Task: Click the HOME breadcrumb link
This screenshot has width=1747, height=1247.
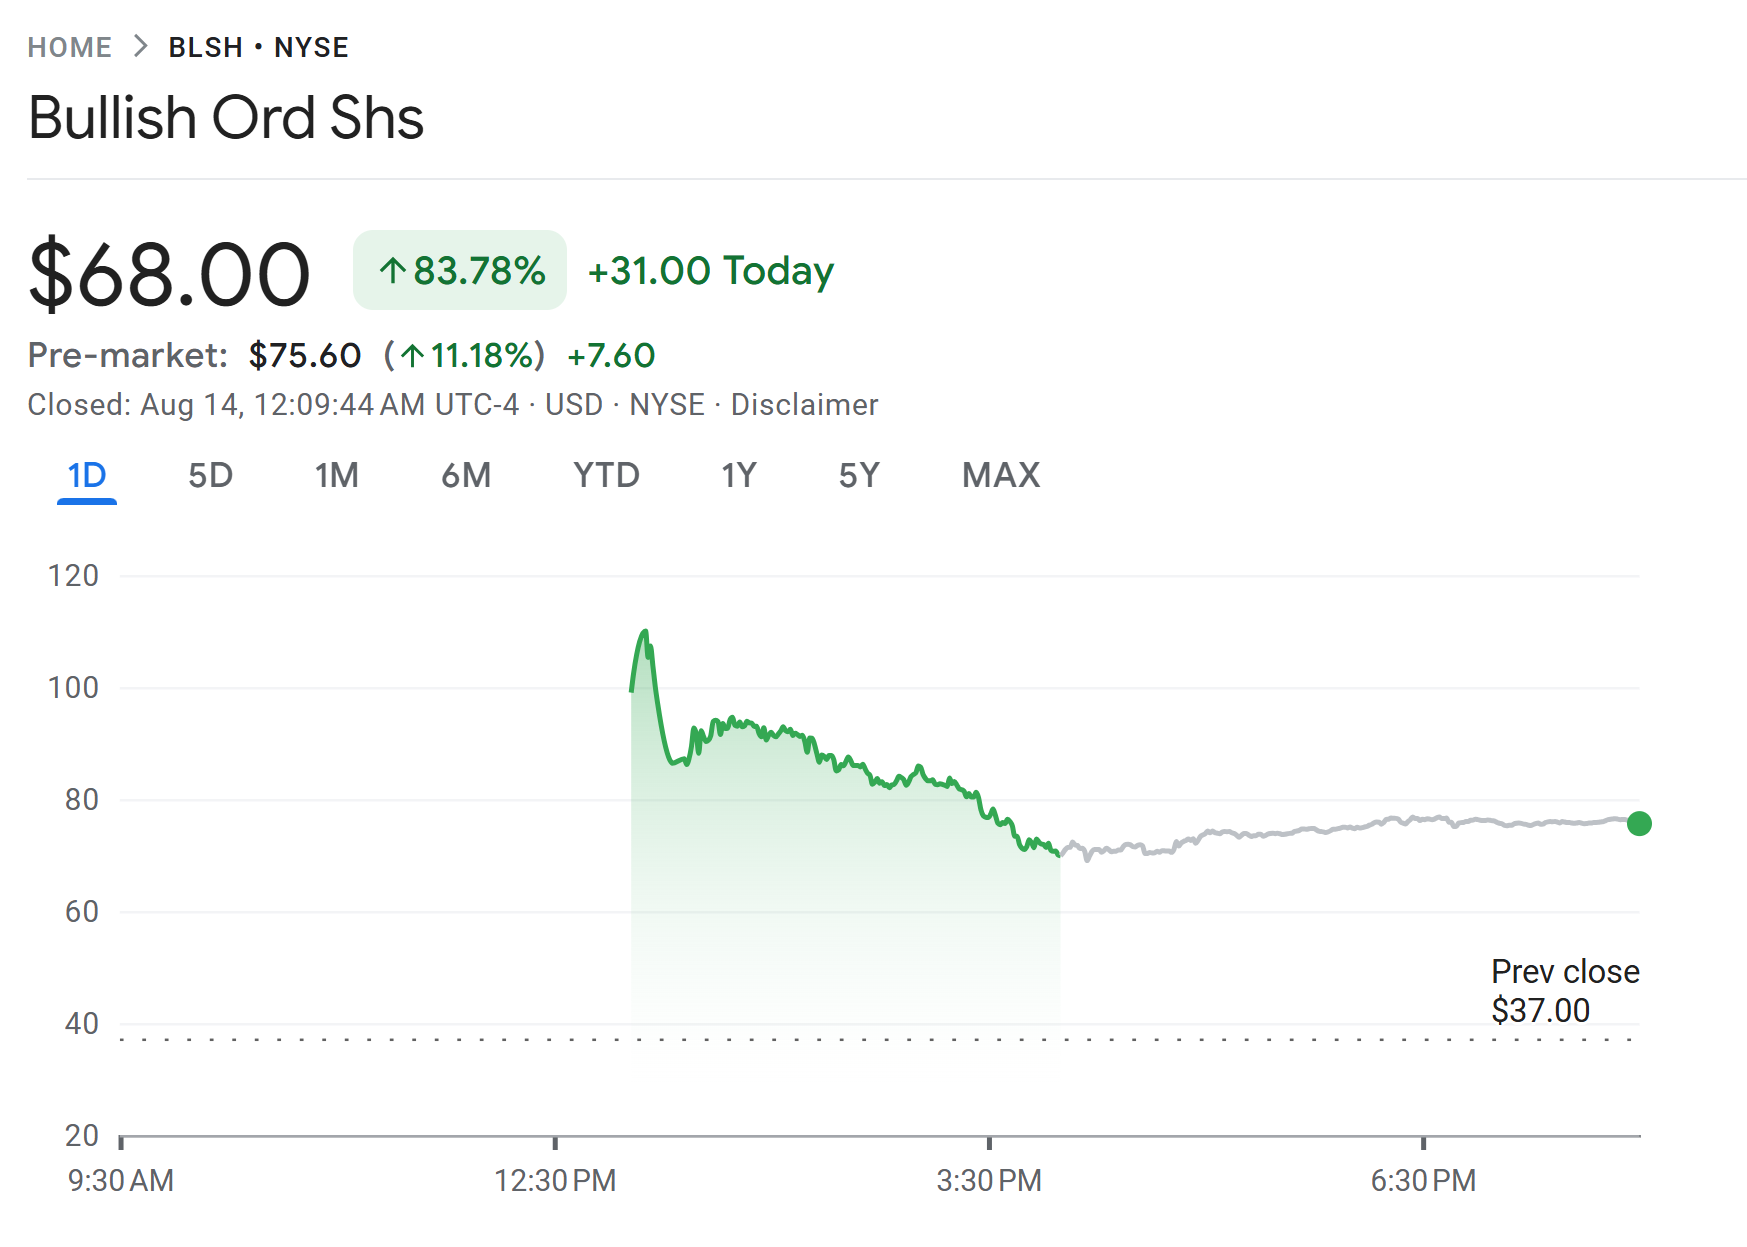Action: [69, 47]
